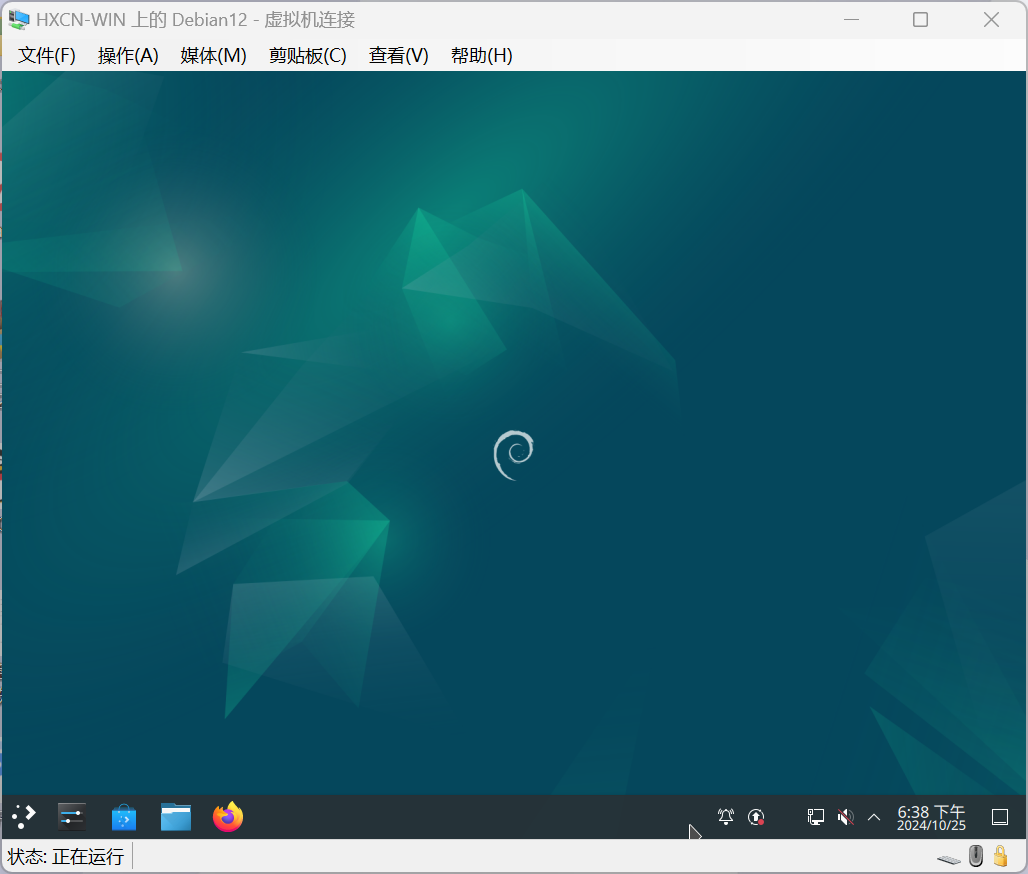Click the Debian swirl logo on desktop
This screenshot has height=874, width=1028.
[513, 454]
